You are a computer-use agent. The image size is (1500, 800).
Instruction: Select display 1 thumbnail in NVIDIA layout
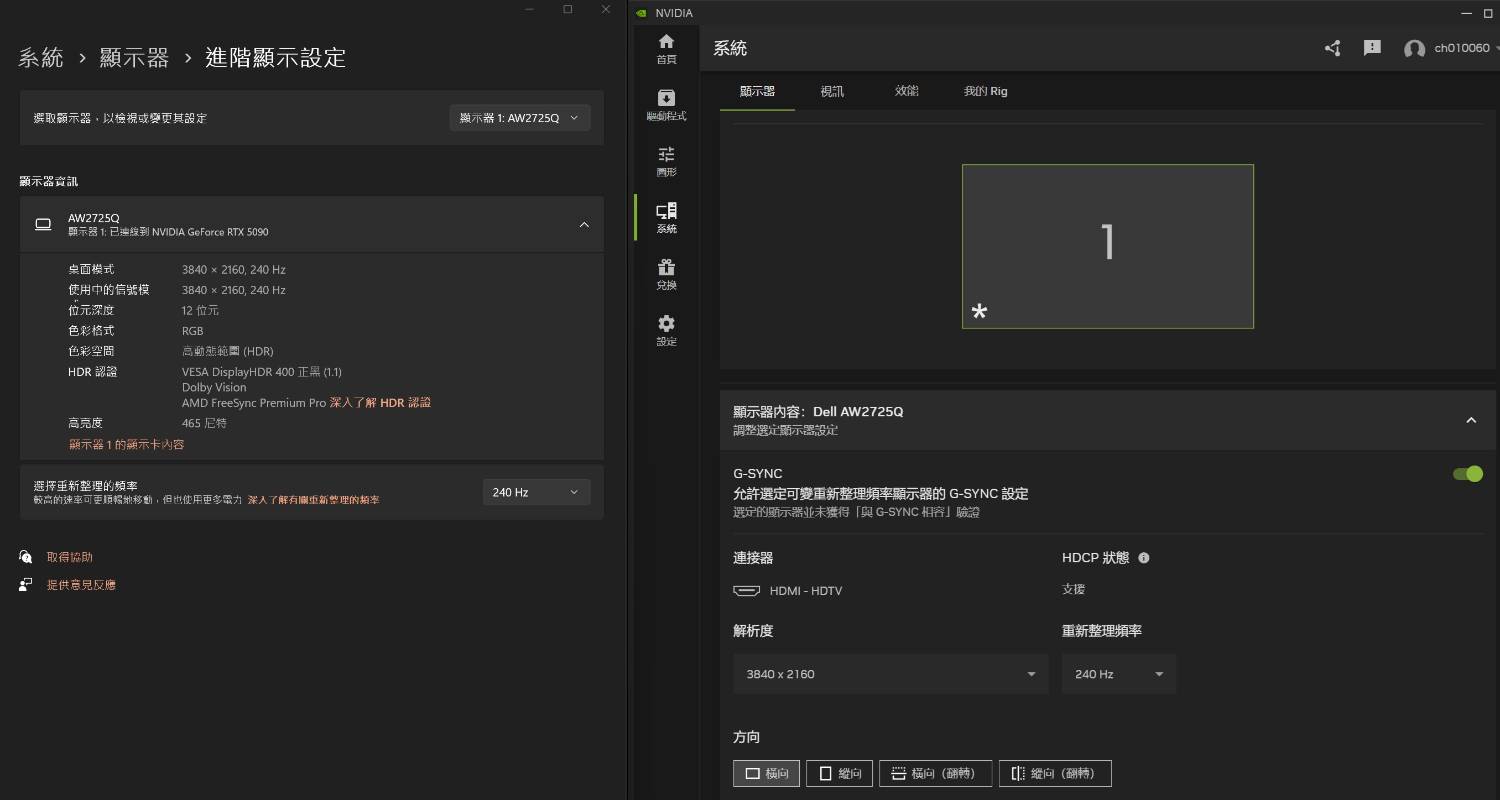pos(1107,246)
